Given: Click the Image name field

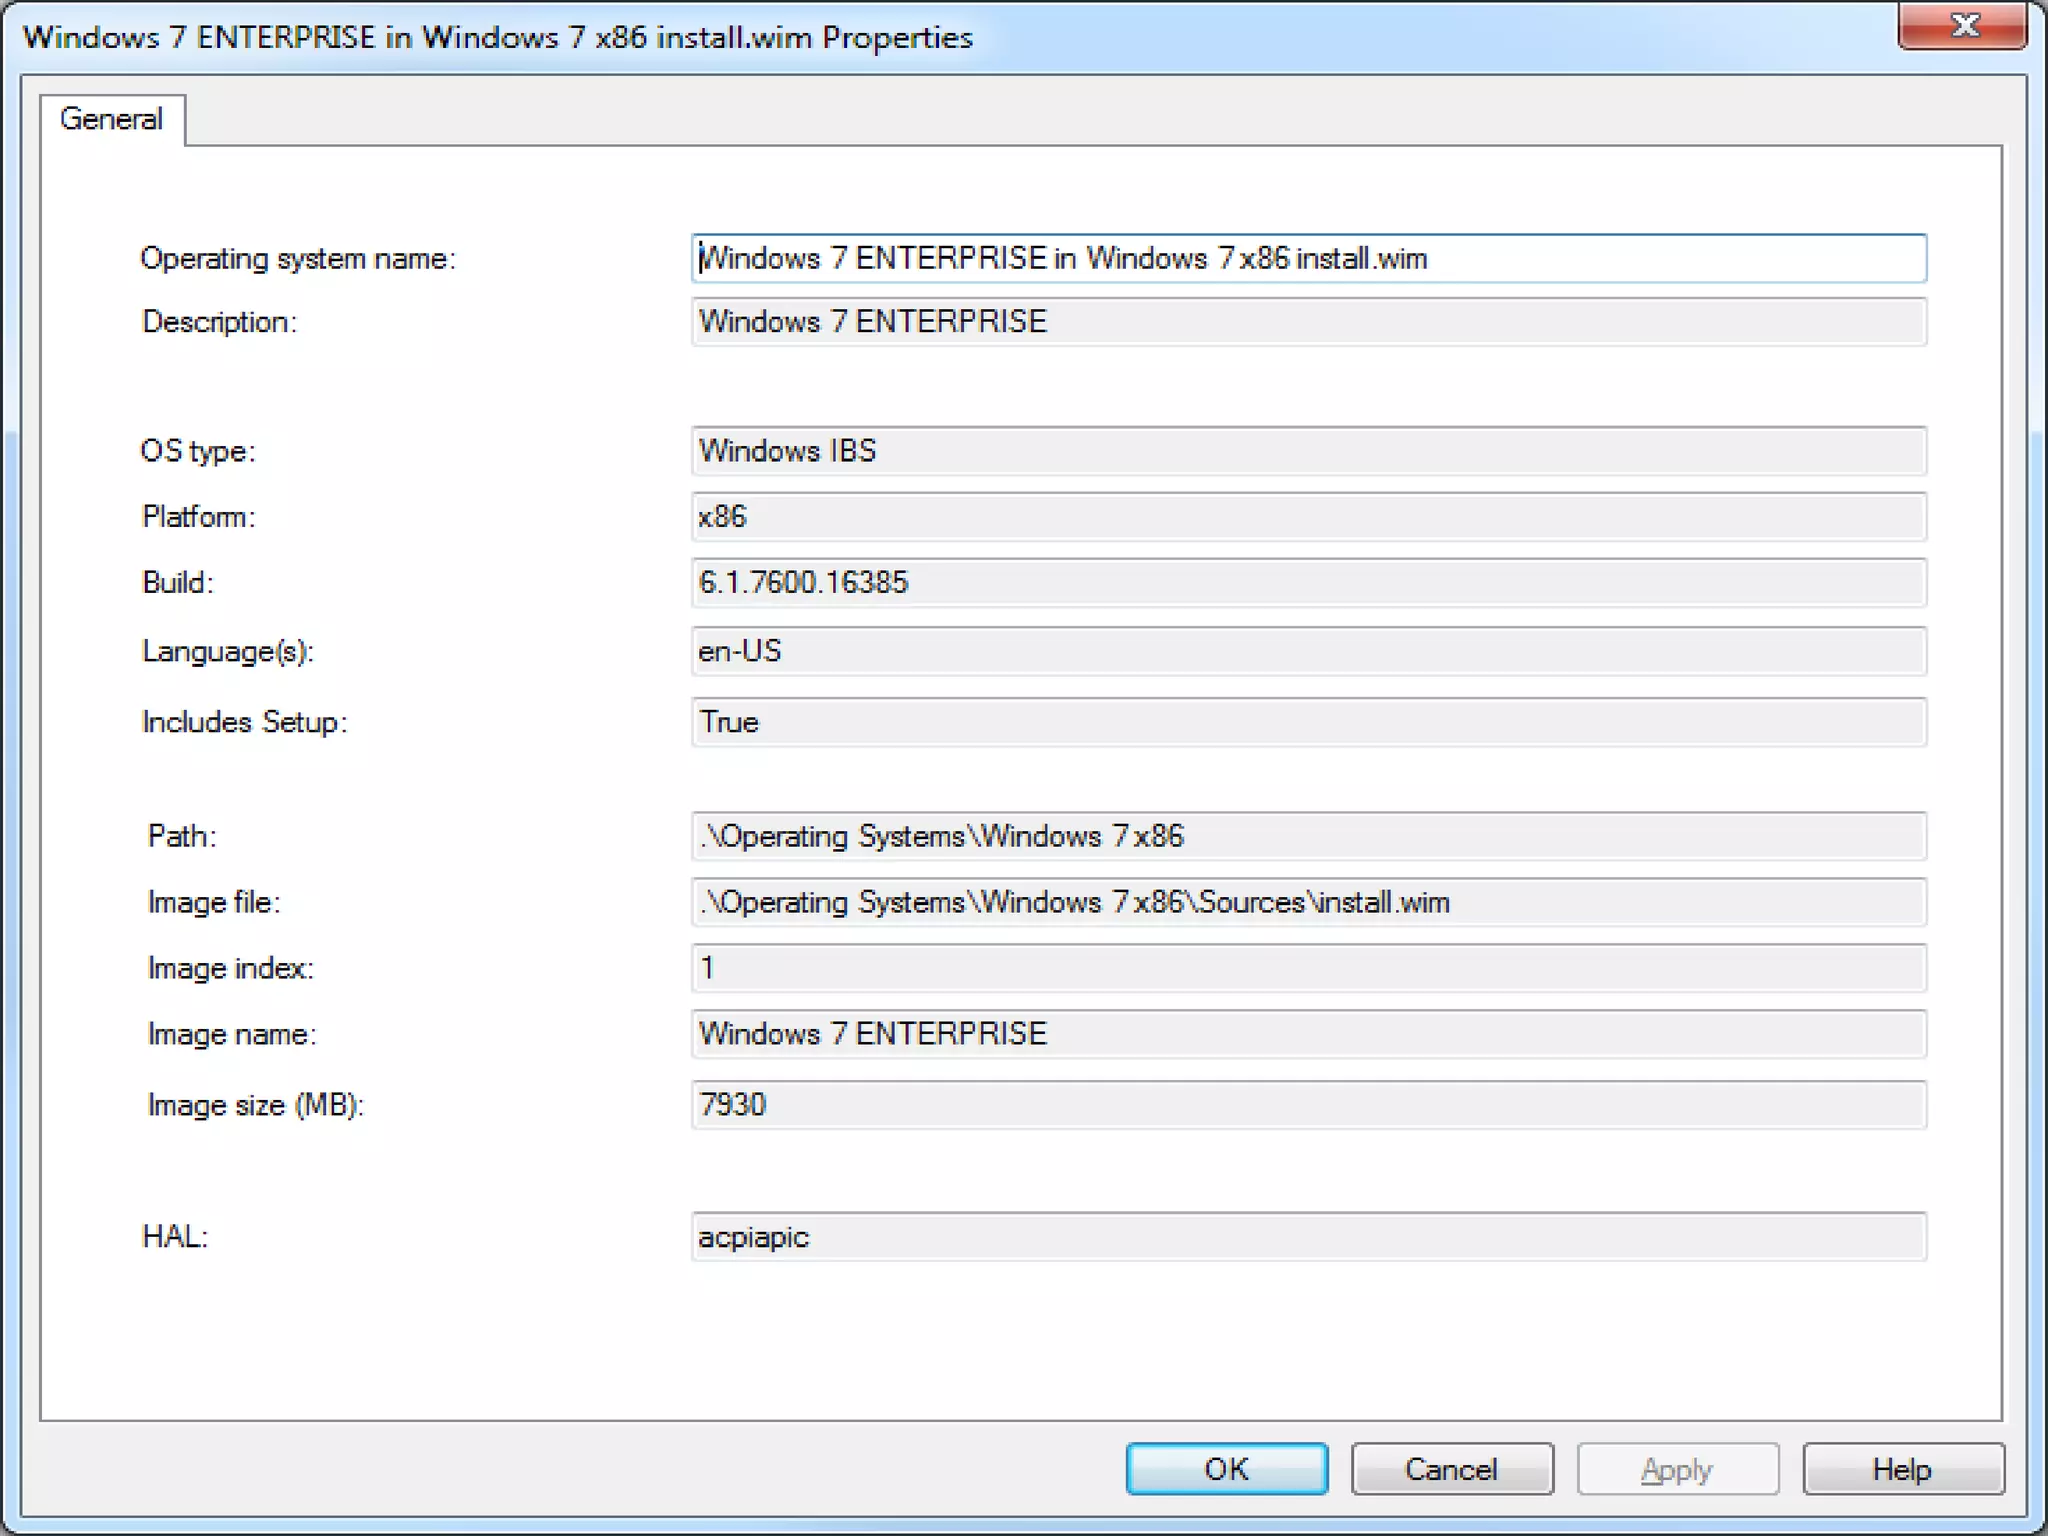Looking at the screenshot, I should [1308, 1034].
